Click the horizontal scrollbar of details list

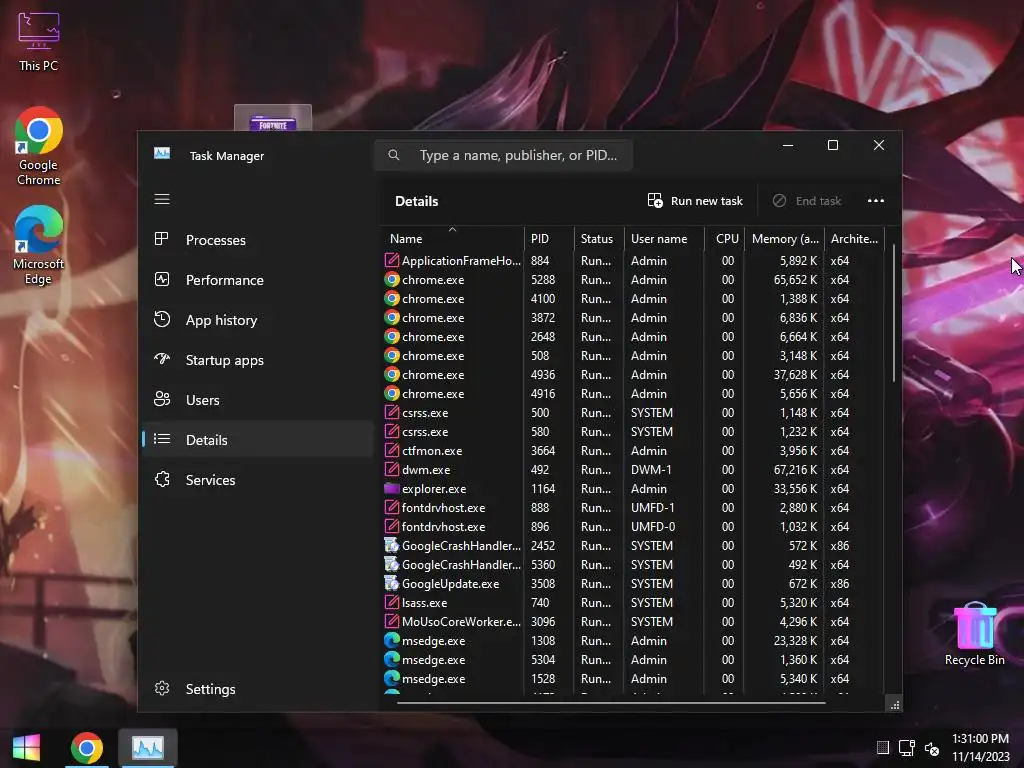click(611, 703)
